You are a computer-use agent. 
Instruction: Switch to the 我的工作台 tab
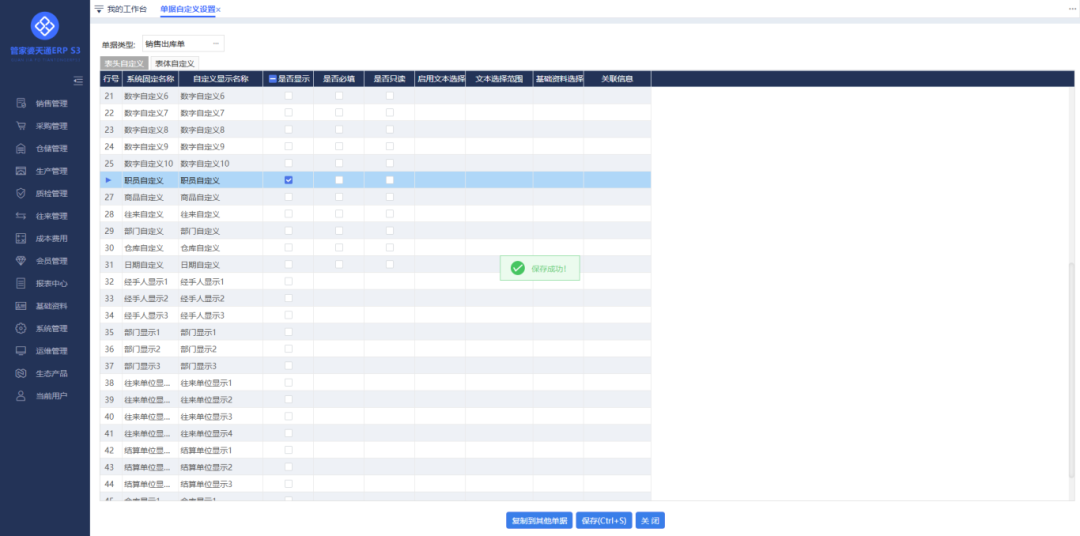tap(127, 9)
